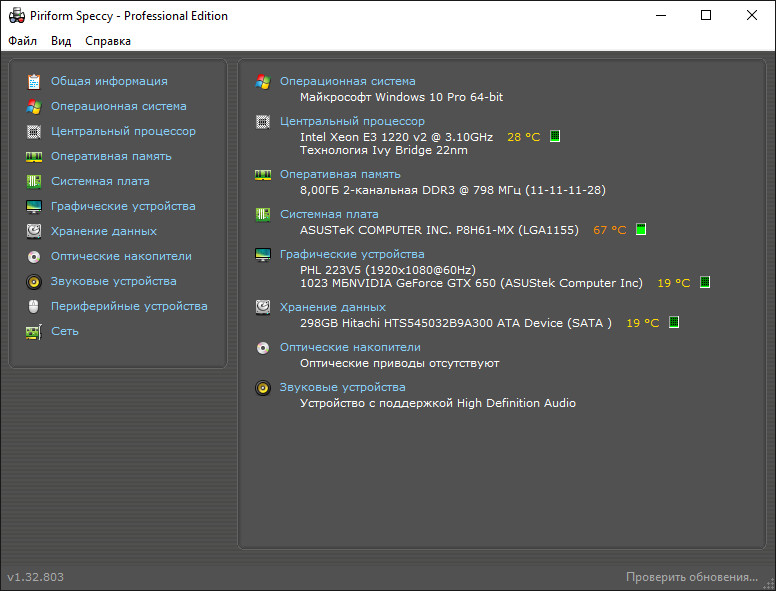The width and height of the screenshot is (776, 591).
Task: Click the monitor icon beside sidebar Графические устройства
Action: coord(34,206)
